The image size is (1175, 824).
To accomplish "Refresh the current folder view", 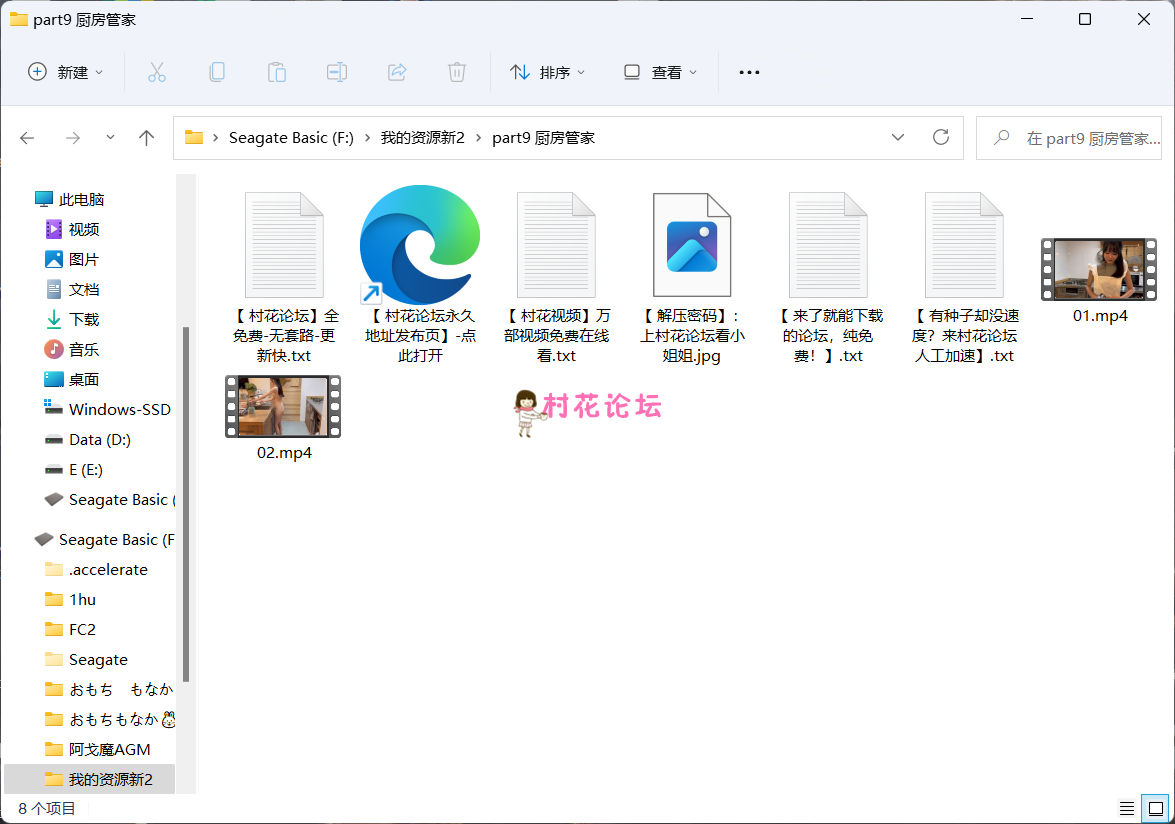I will (940, 138).
